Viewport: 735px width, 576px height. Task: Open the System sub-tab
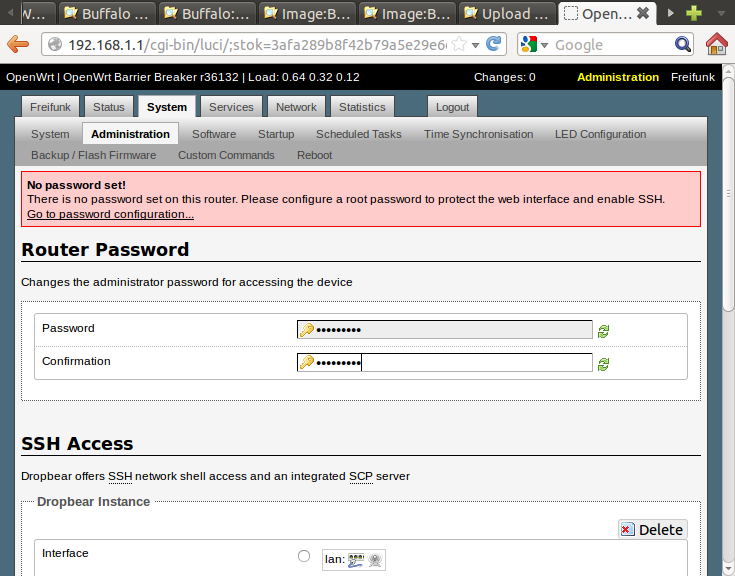(x=50, y=134)
